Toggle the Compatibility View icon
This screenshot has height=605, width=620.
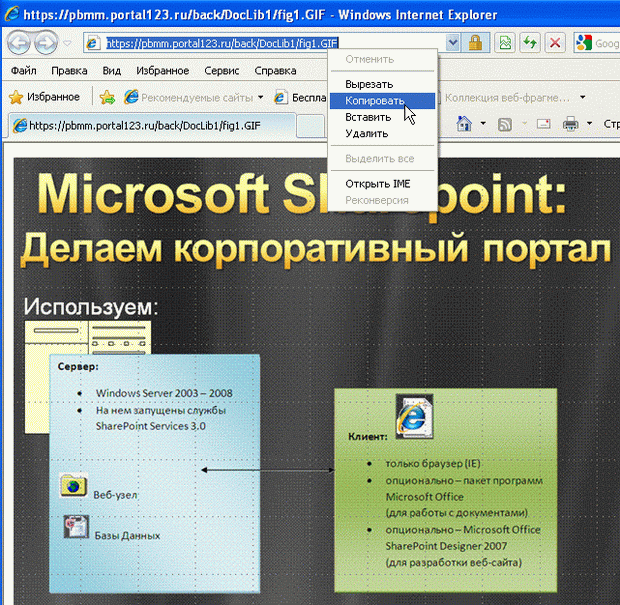(507, 43)
